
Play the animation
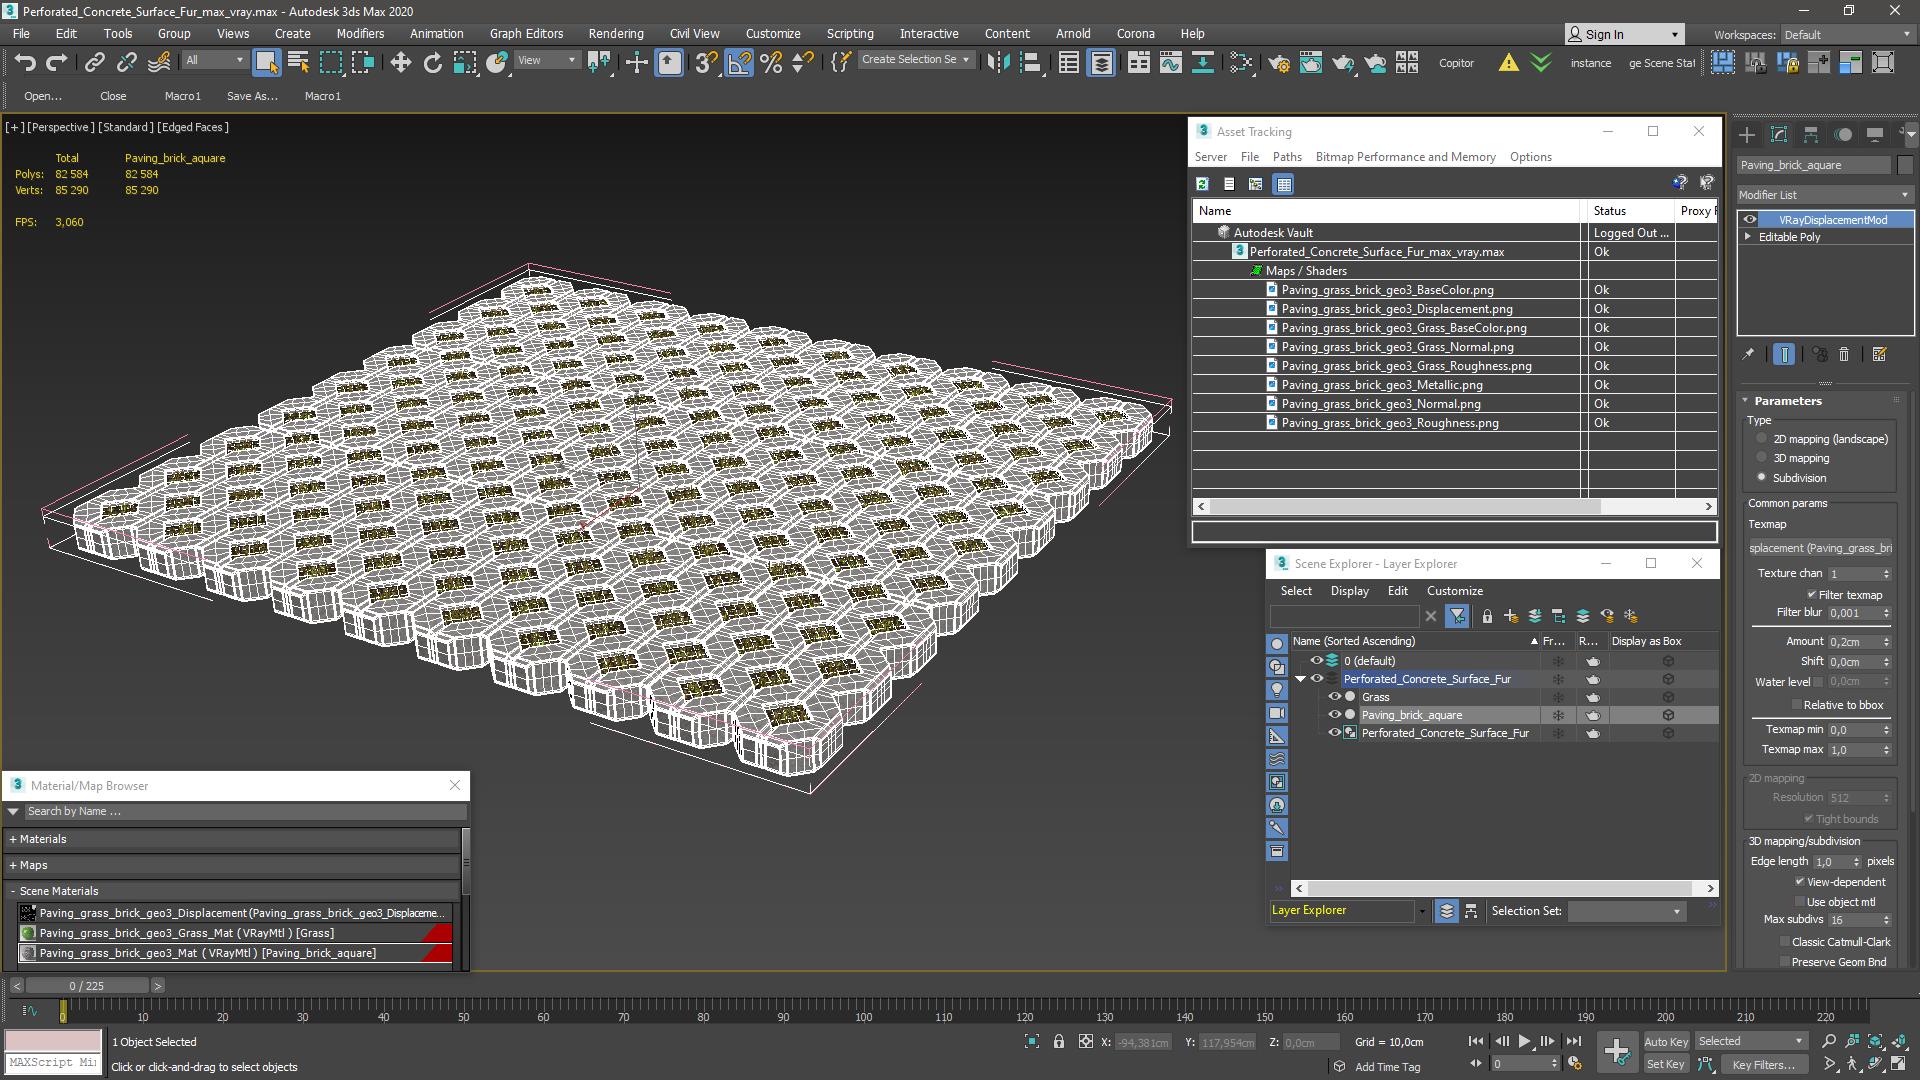coord(1524,1042)
